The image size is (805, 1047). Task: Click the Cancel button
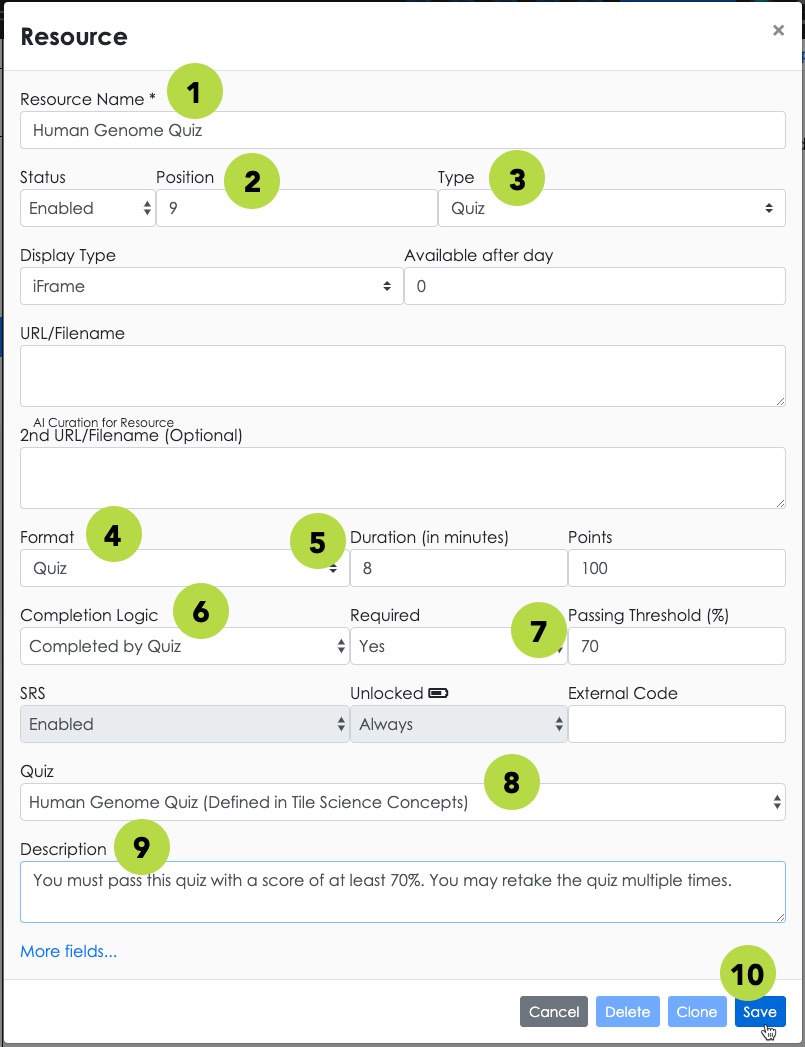(x=554, y=1012)
